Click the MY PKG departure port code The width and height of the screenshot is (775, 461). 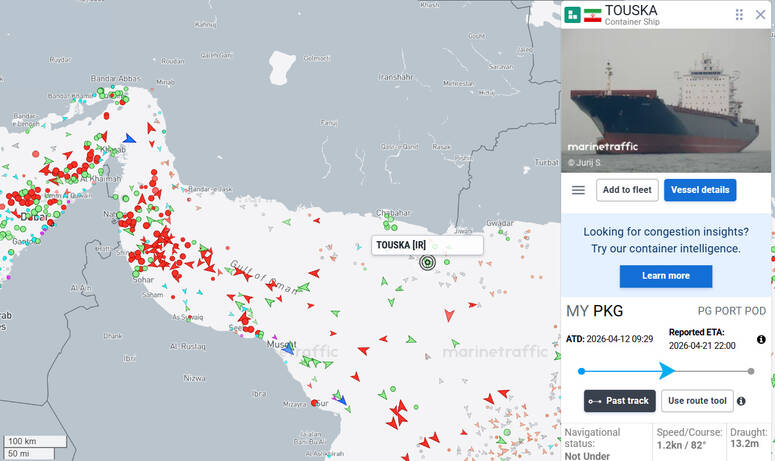[594, 310]
